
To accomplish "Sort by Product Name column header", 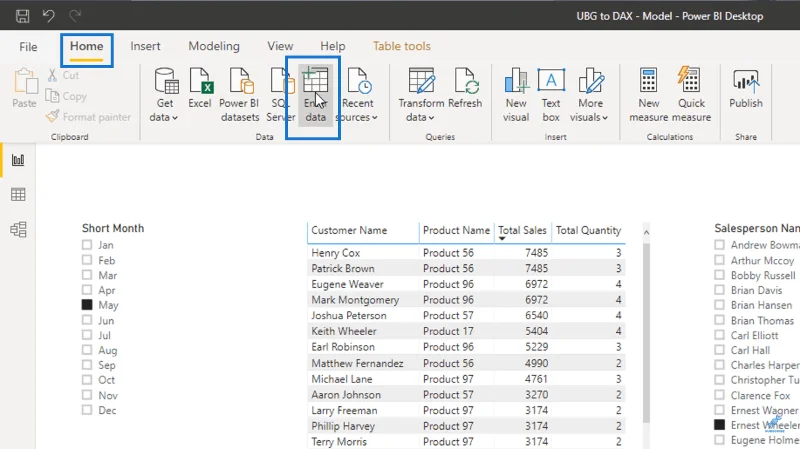I will pos(456,231).
